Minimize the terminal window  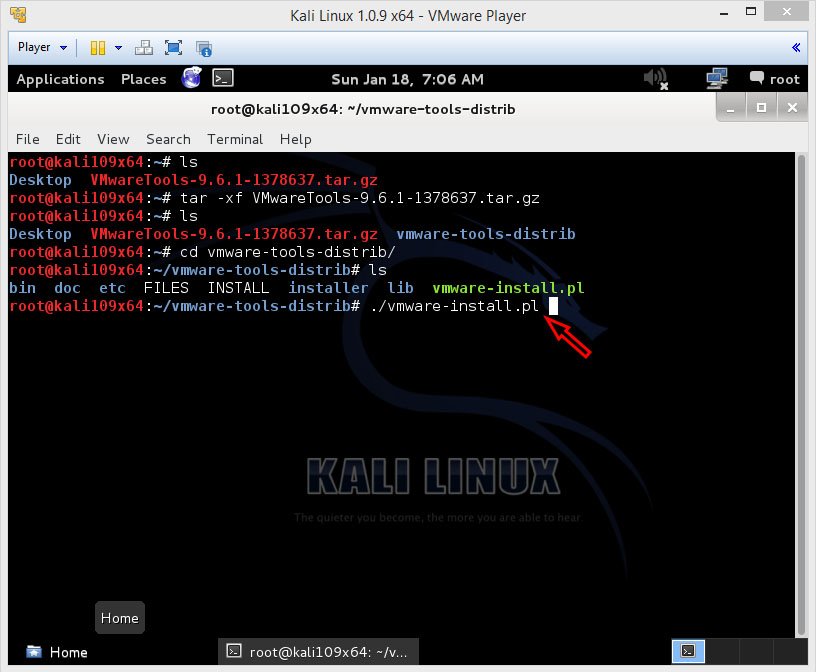(731, 108)
